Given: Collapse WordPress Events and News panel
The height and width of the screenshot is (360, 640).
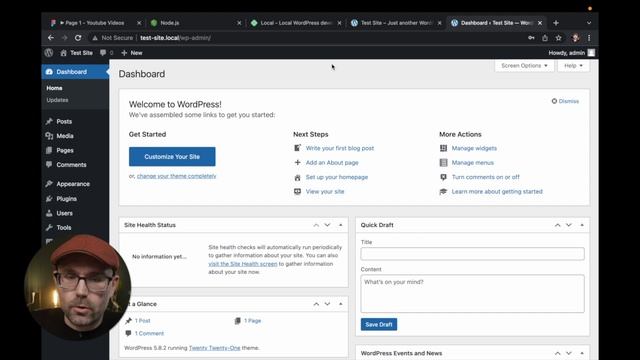Looking at the screenshot, I should 582,353.
